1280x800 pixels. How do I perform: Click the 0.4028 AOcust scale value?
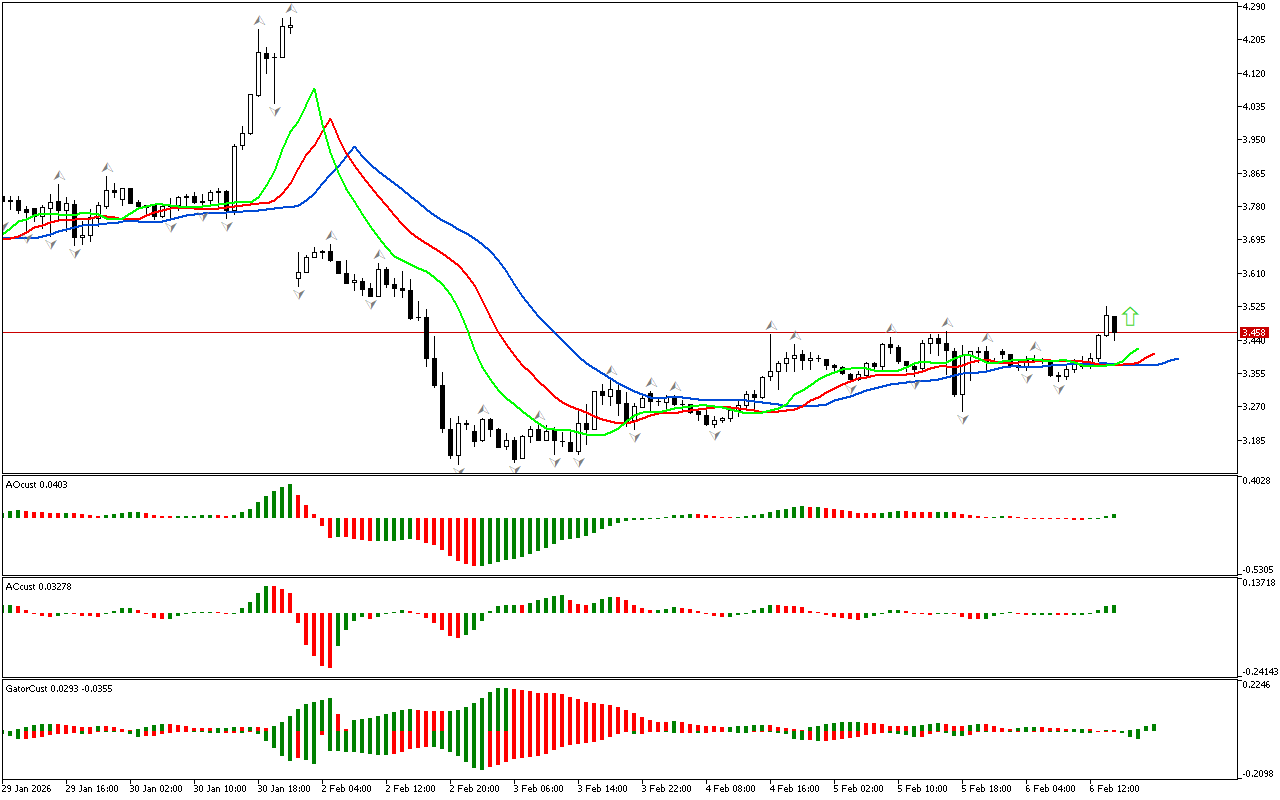coord(1256,482)
